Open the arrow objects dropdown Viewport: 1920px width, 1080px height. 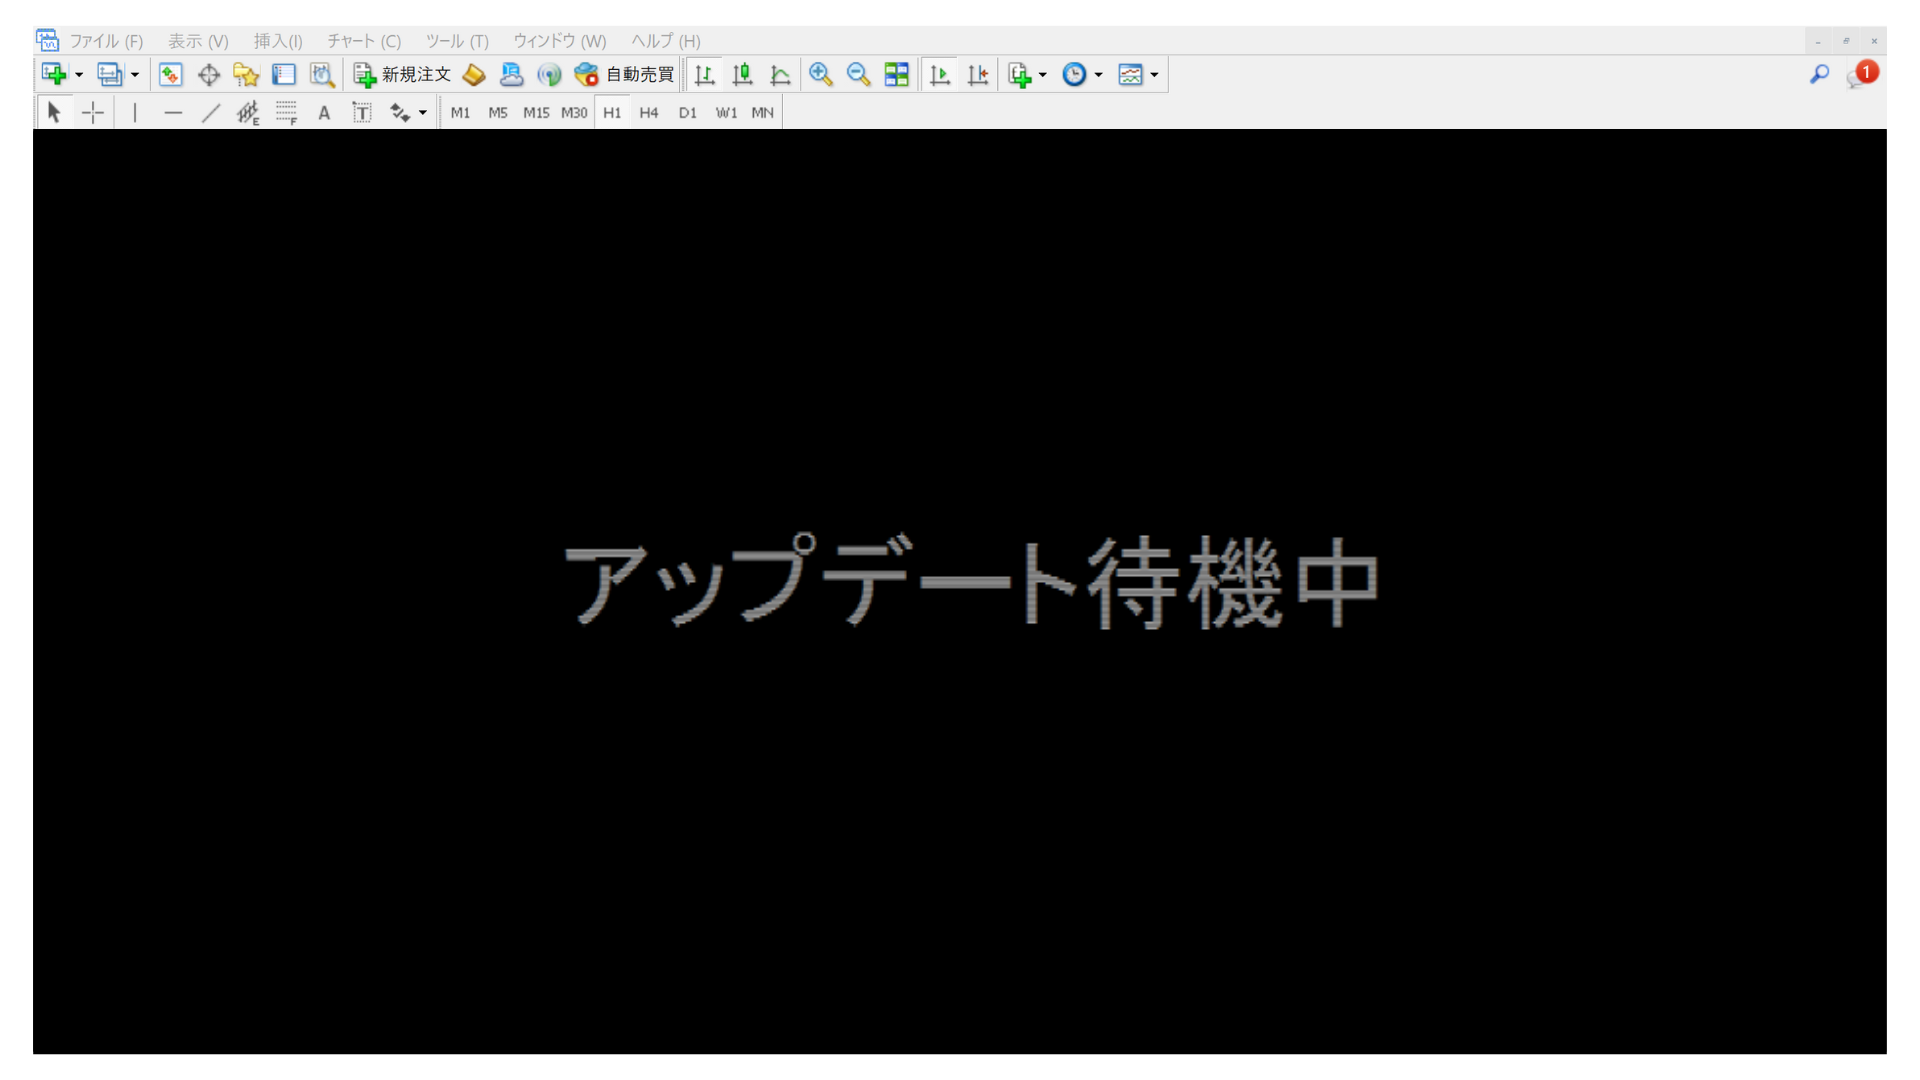click(423, 112)
